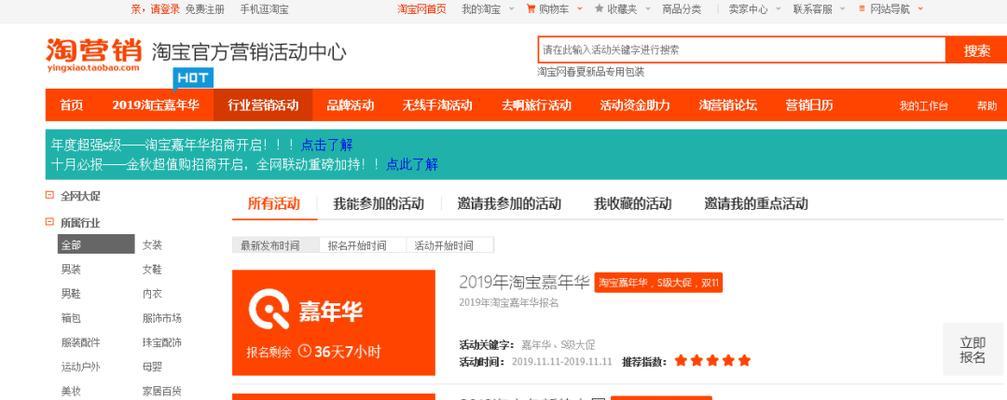The width and height of the screenshot is (1007, 400).
Task: Filter by 运动户外 industry
Action: (81, 367)
